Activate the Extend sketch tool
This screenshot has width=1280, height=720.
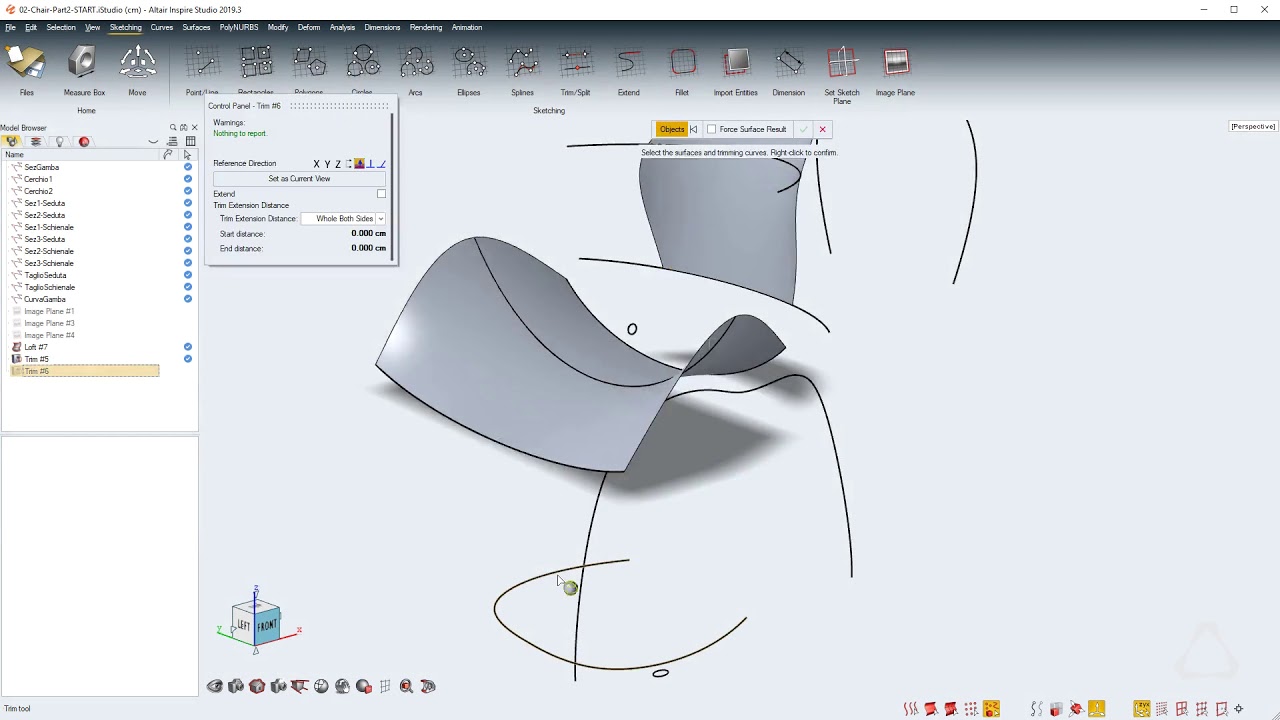[x=628, y=70]
